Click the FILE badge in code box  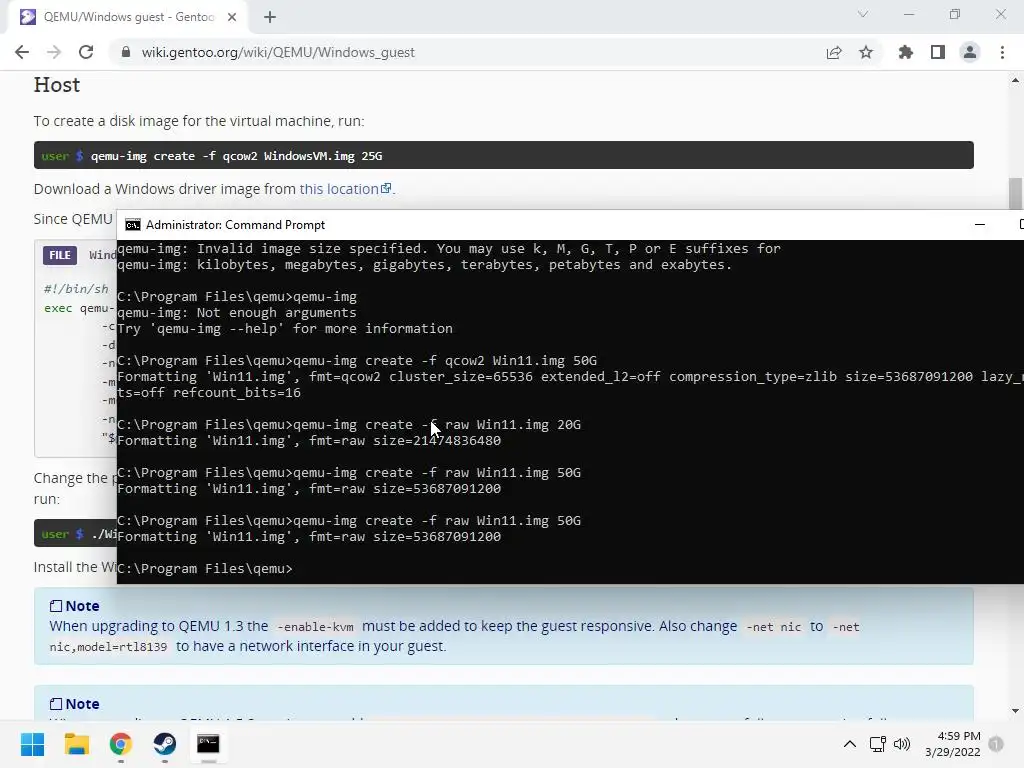(60, 255)
